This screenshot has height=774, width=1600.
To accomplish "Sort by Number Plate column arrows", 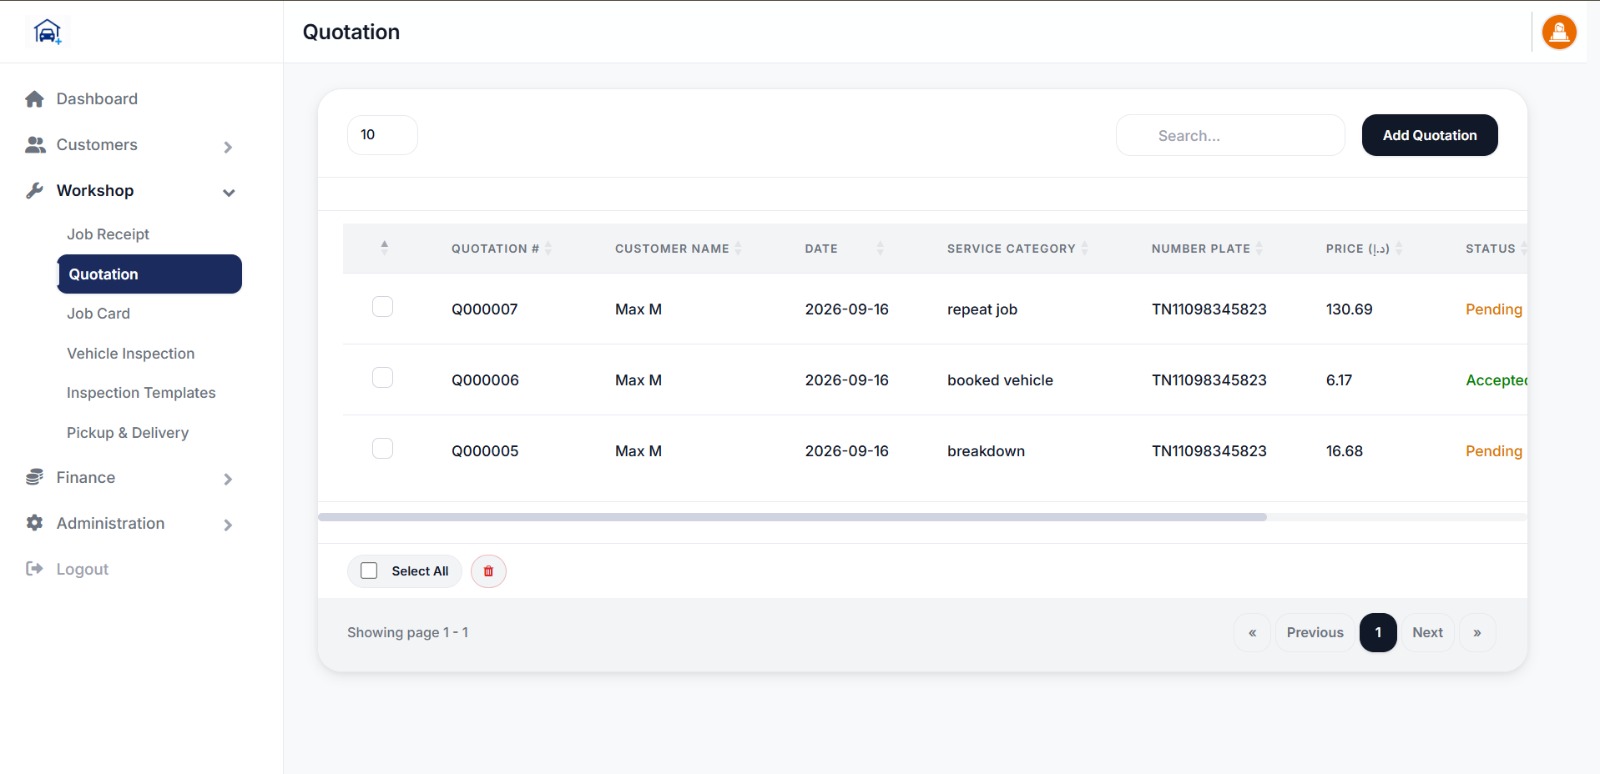I will point(1259,249).
